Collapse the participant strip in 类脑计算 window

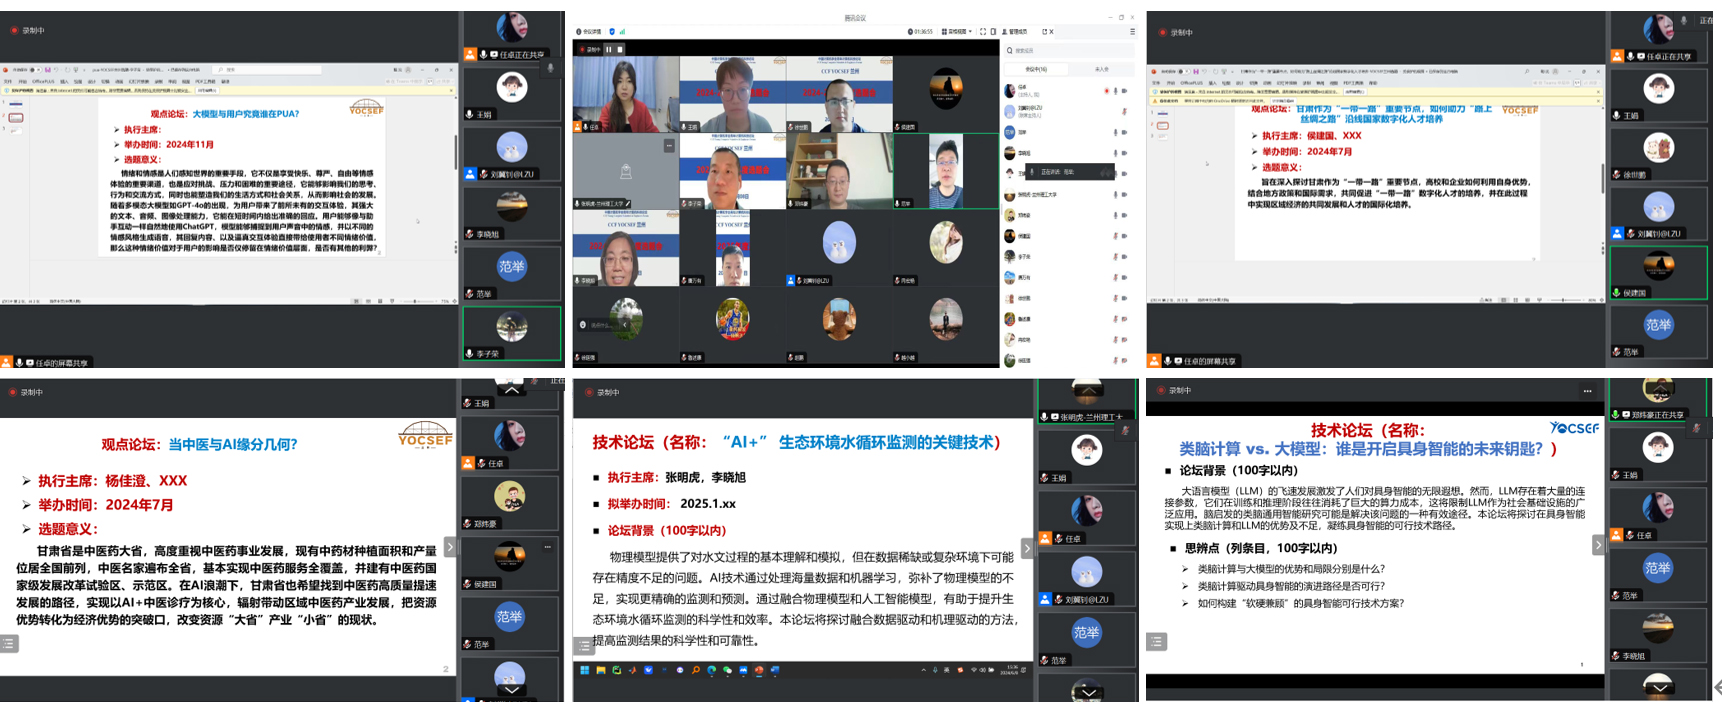point(1598,545)
